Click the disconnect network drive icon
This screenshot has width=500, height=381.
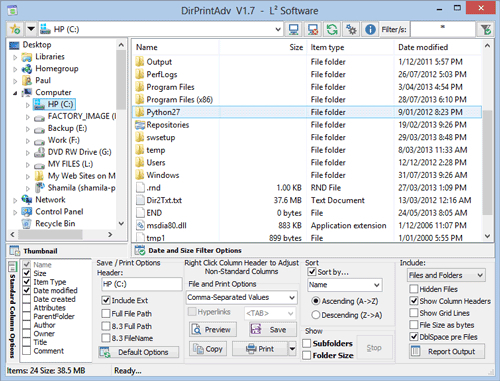[x=313, y=30]
